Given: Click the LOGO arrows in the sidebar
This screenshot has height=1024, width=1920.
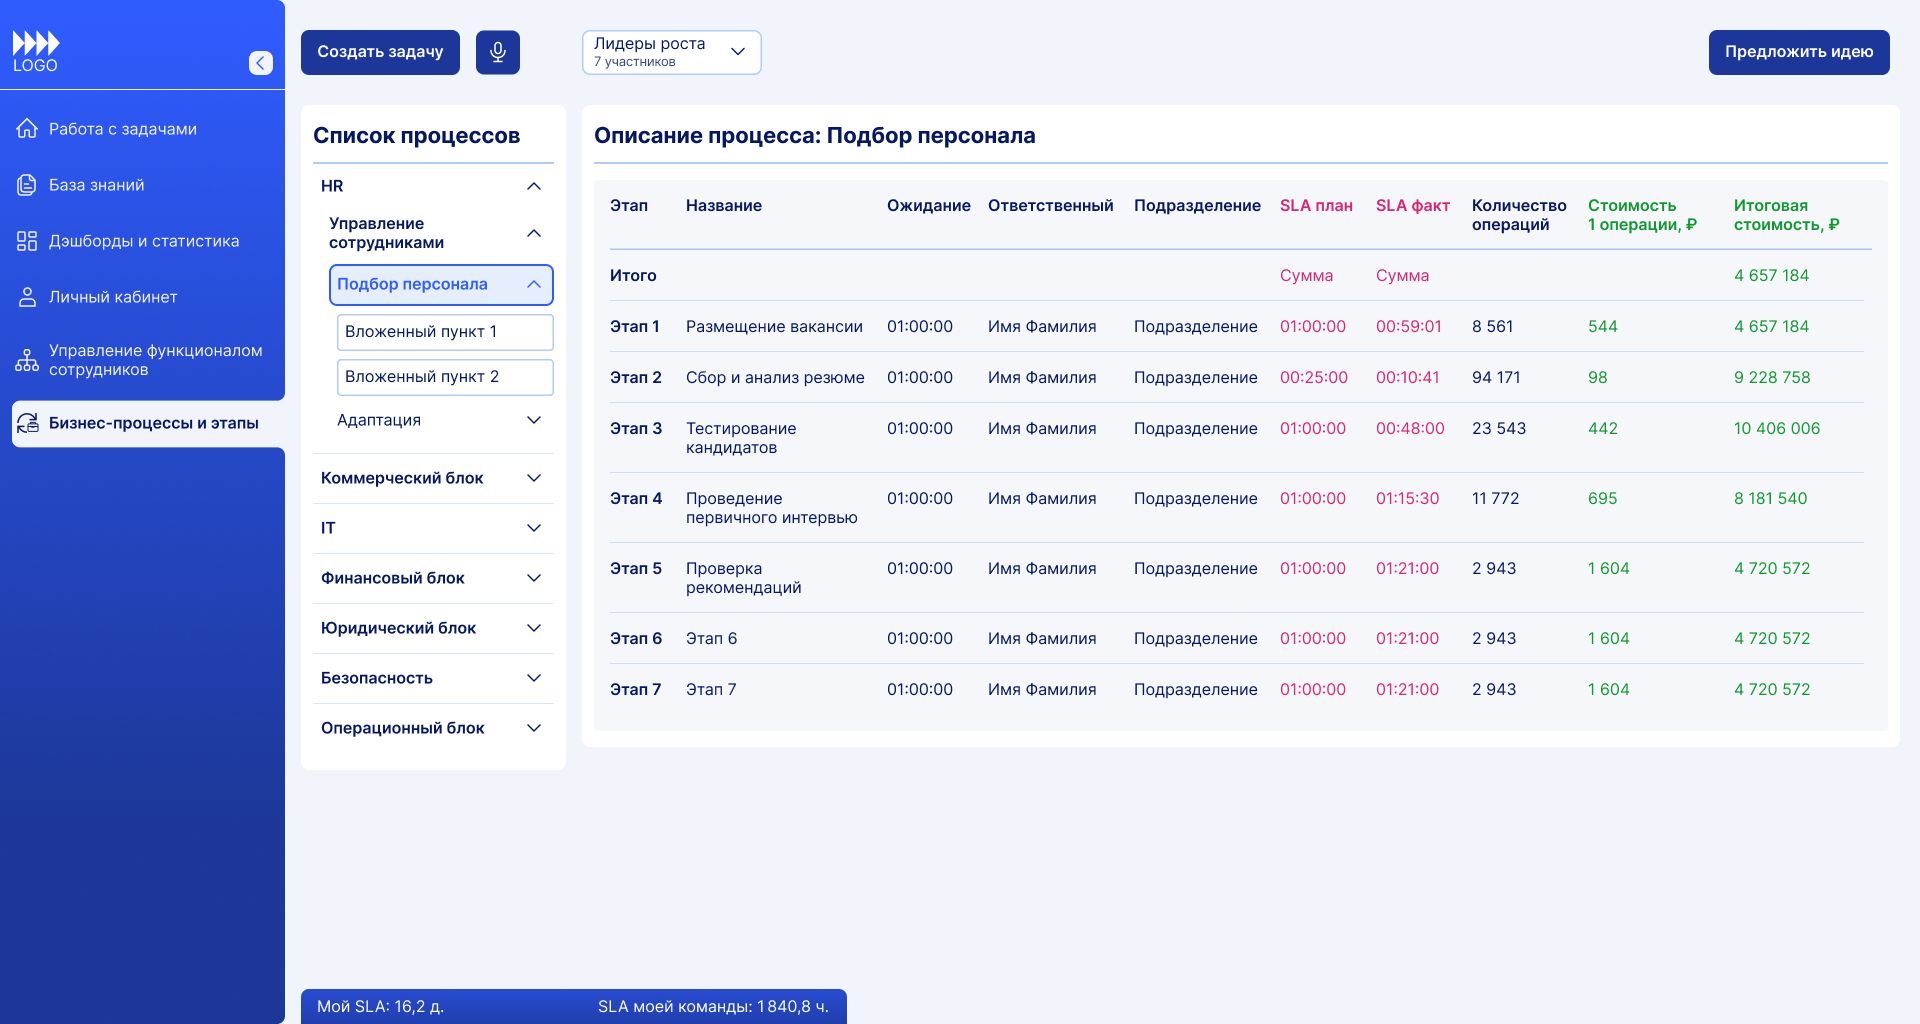Looking at the screenshot, I should click(36, 43).
